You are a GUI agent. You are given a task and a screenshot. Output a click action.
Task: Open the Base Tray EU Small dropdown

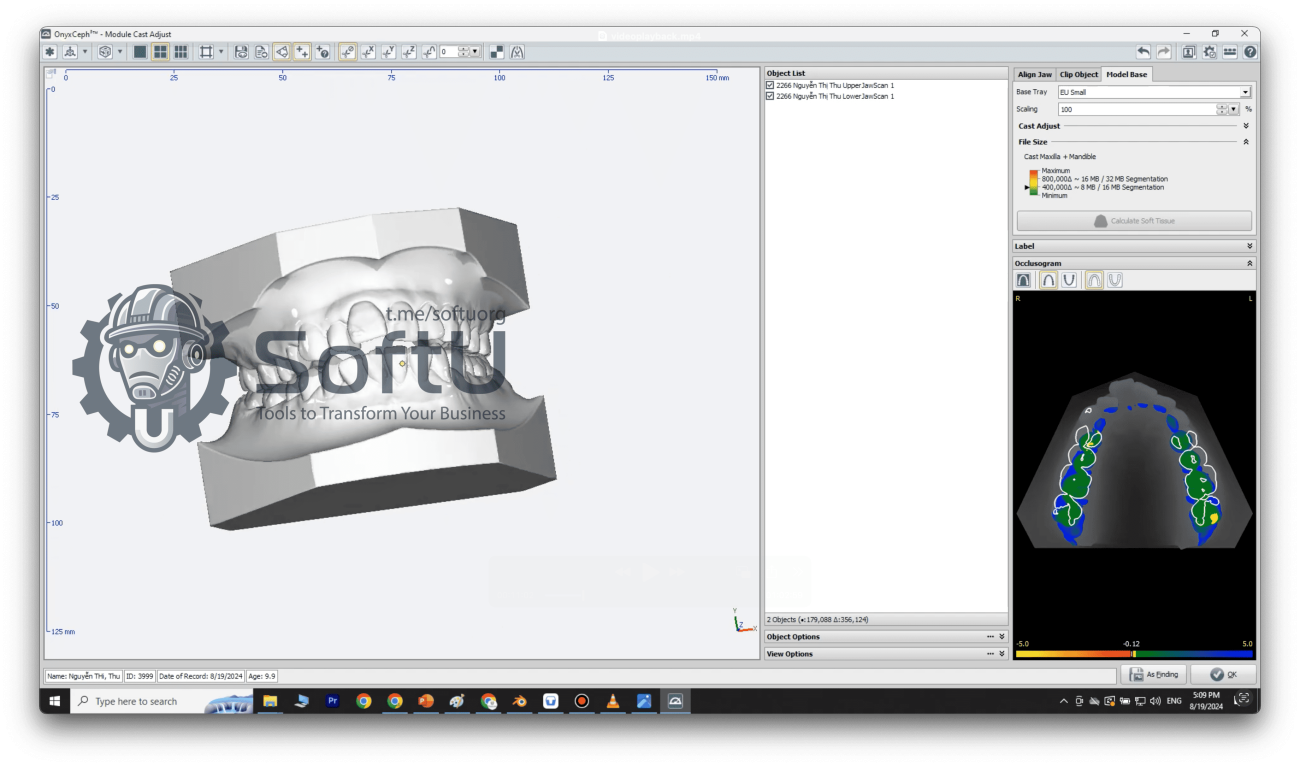click(1154, 92)
